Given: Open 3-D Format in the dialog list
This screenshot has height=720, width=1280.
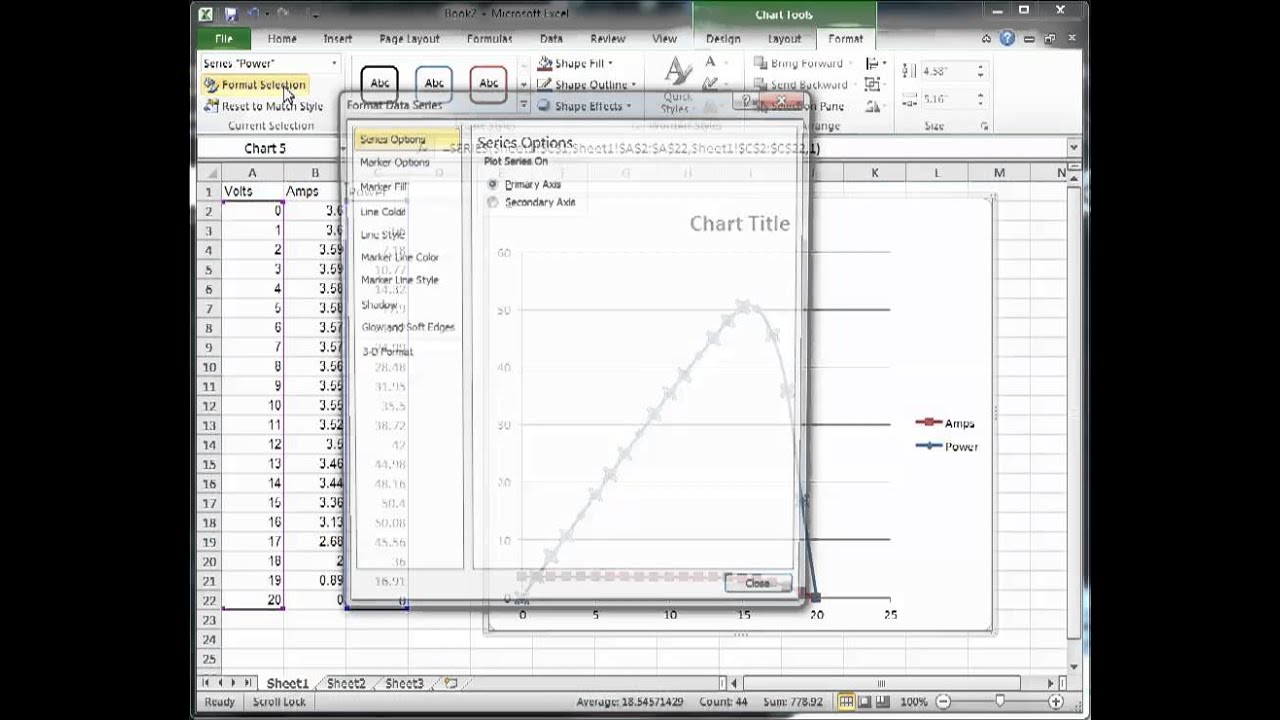Looking at the screenshot, I should tap(387, 351).
